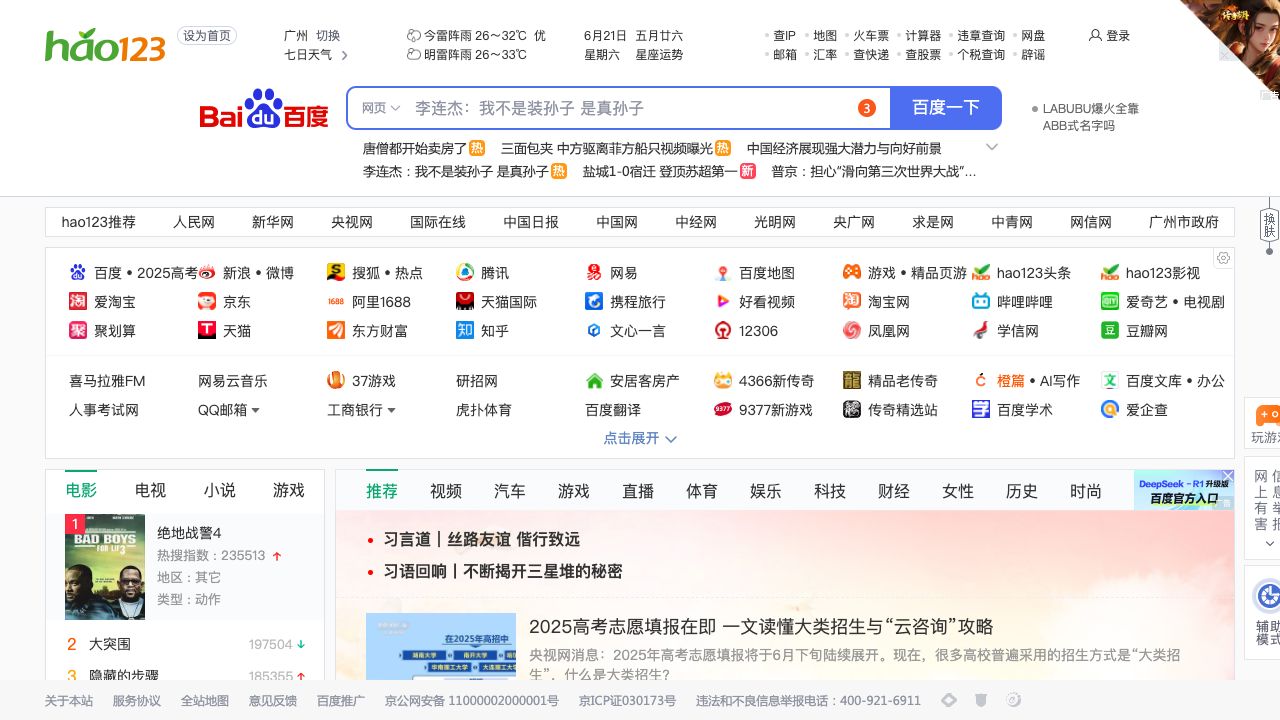This screenshot has height=720, width=1280.
Task: Open the 网页 search type dropdown
Action: pos(380,108)
